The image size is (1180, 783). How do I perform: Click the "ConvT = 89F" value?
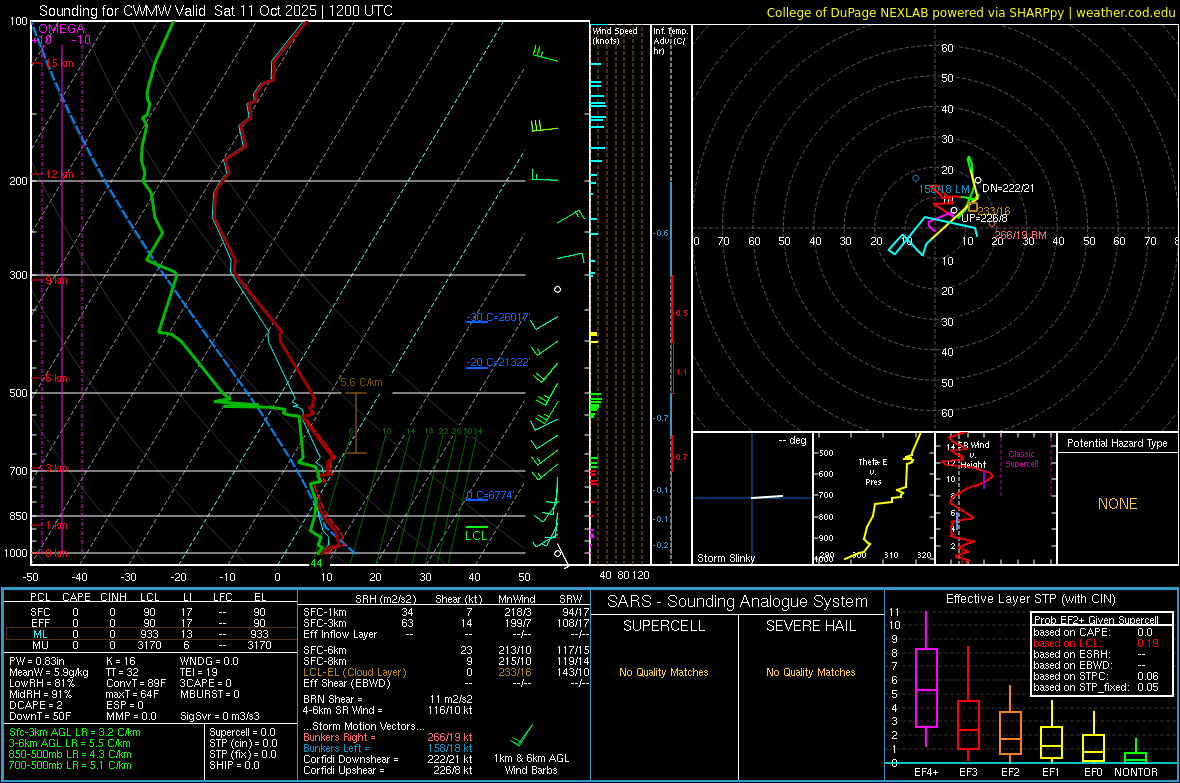[136, 684]
